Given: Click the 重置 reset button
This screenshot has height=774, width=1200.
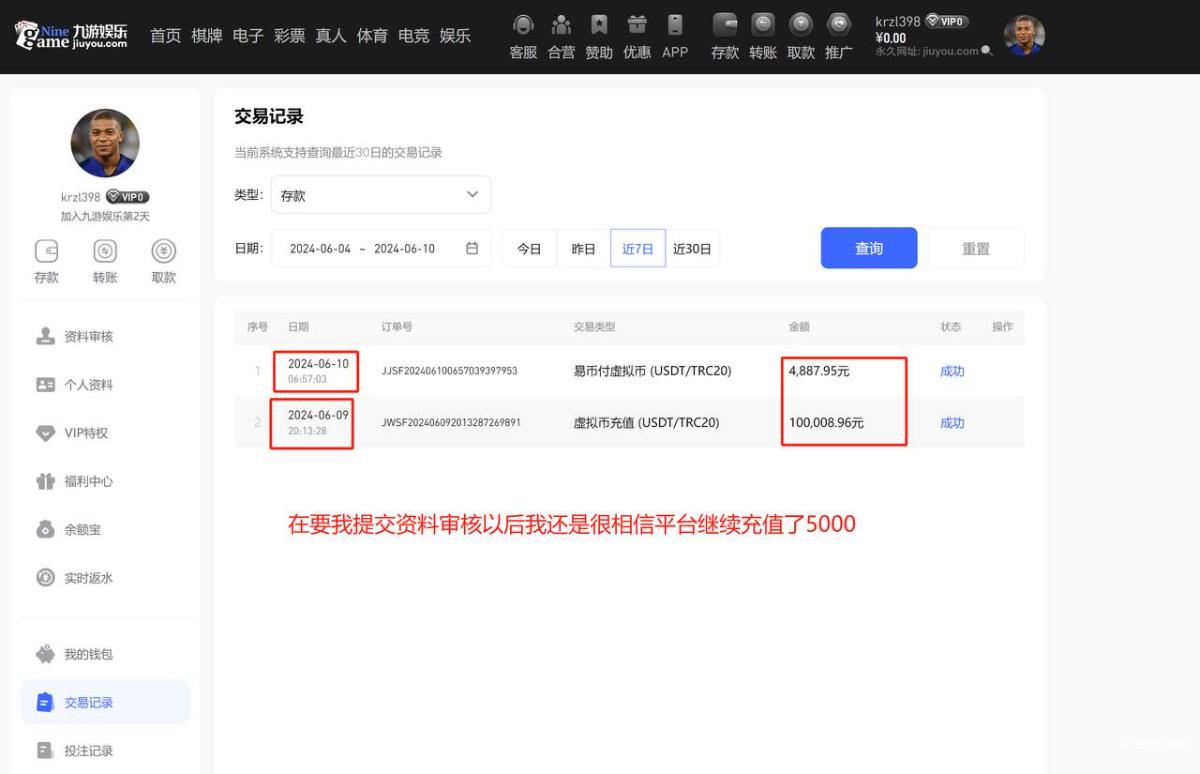Looking at the screenshot, I should [975, 249].
